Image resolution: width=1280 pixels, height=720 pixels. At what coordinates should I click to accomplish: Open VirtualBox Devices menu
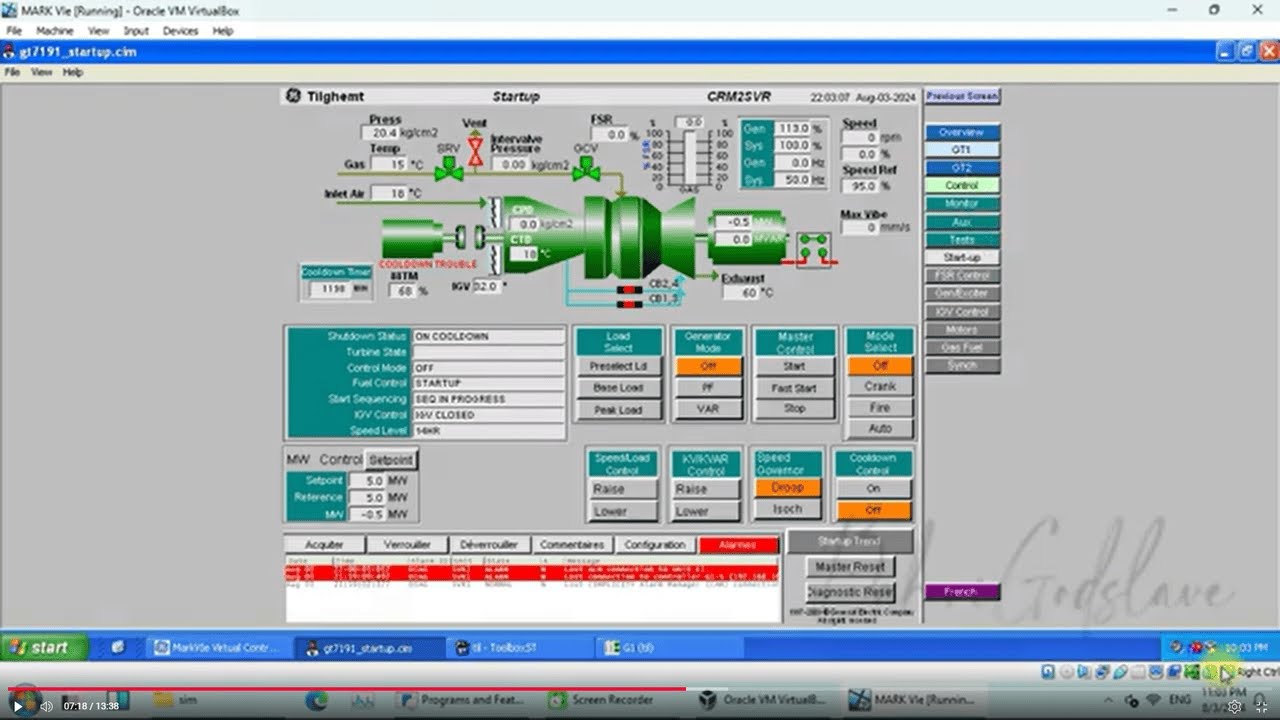(180, 31)
